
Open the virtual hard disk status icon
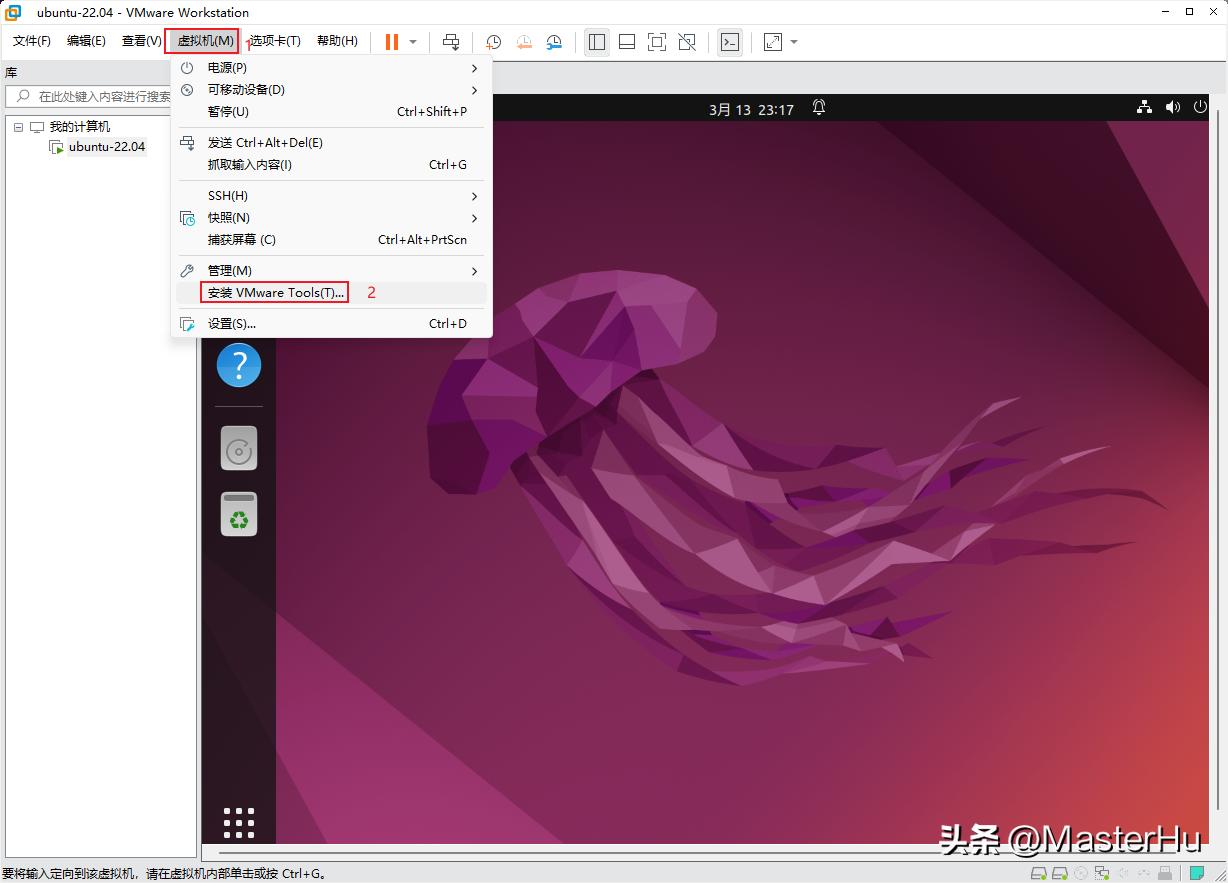[1039, 872]
